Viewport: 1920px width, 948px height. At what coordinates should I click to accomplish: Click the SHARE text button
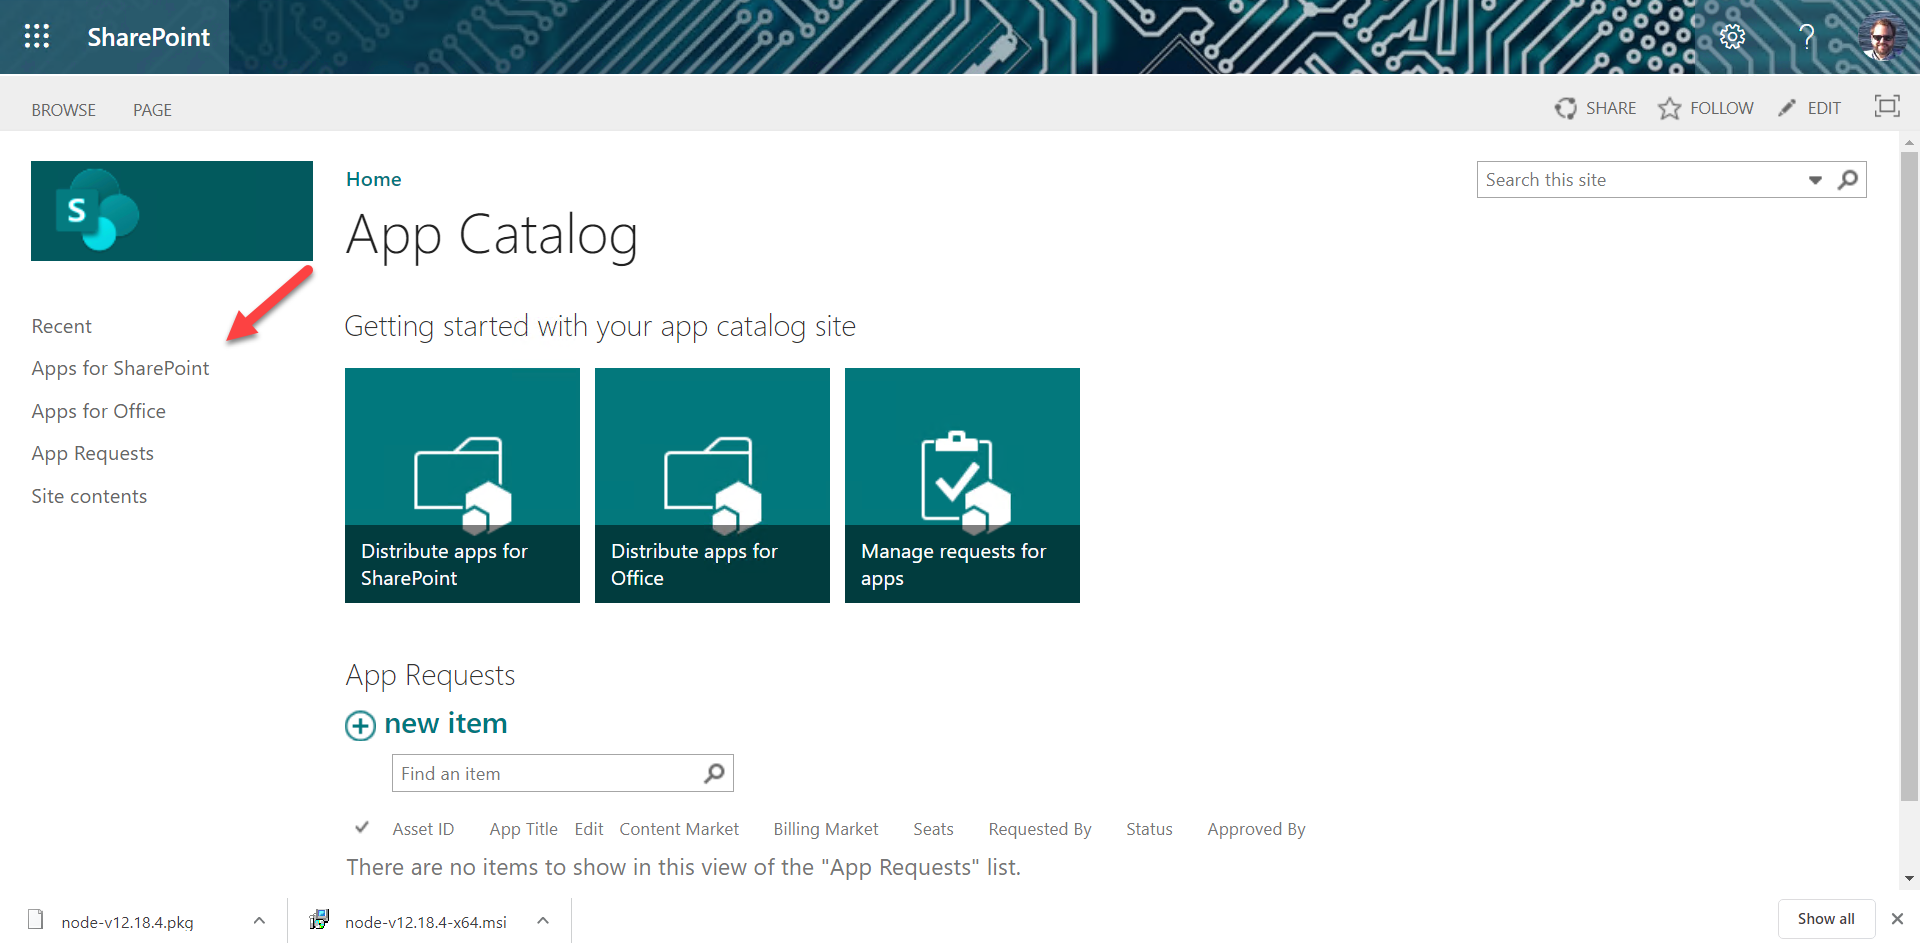pyautogui.click(x=1611, y=108)
